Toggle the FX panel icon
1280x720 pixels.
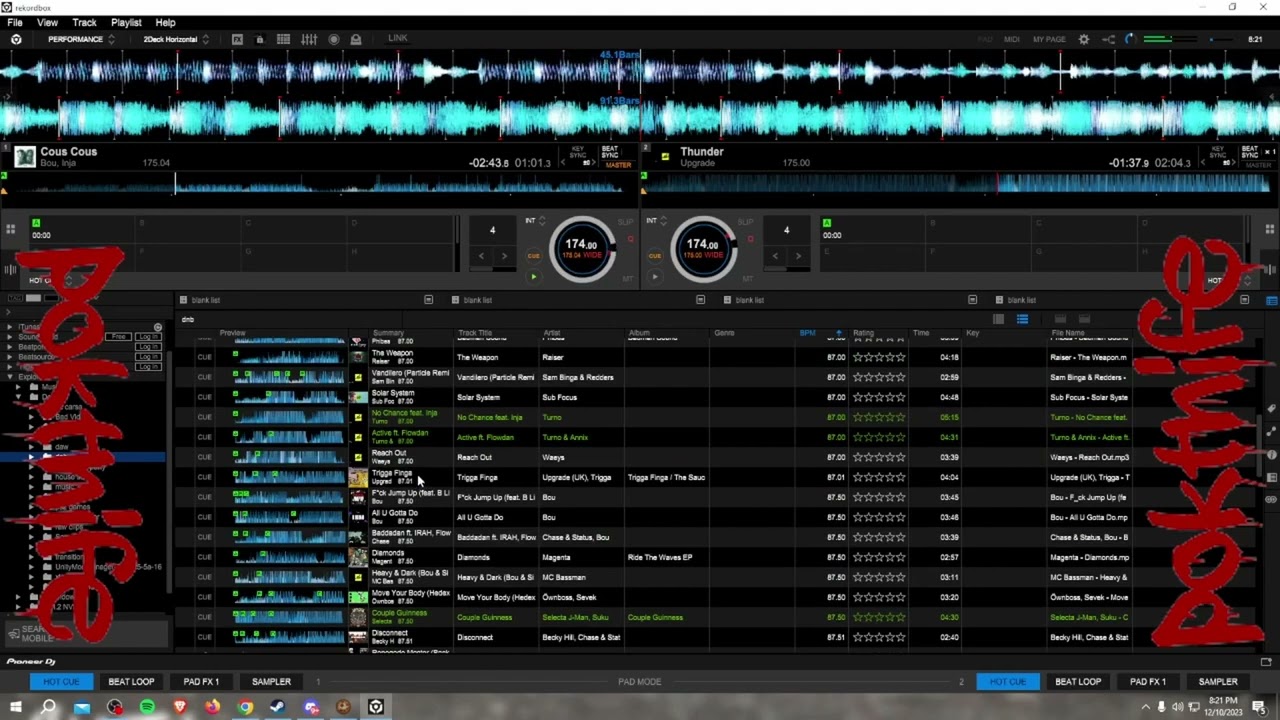point(237,39)
